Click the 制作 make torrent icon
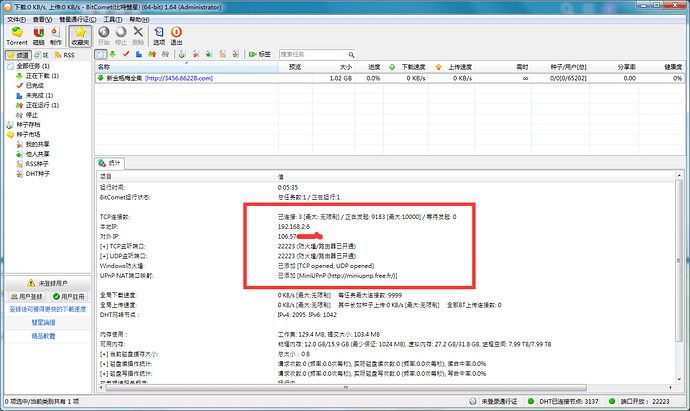Image resolution: width=690 pixels, height=411 pixels. point(56,36)
